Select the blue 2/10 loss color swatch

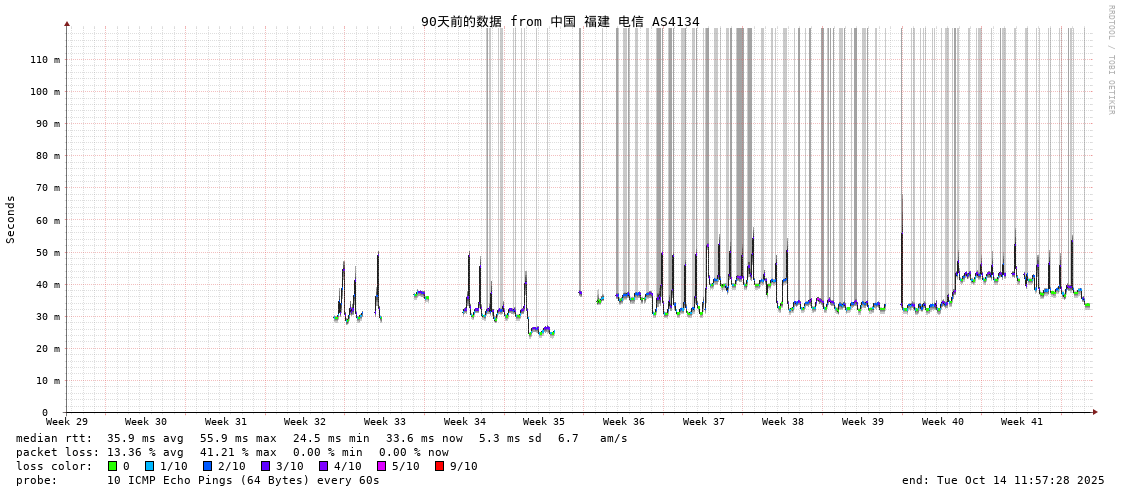pyautogui.click(x=208, y=466)
